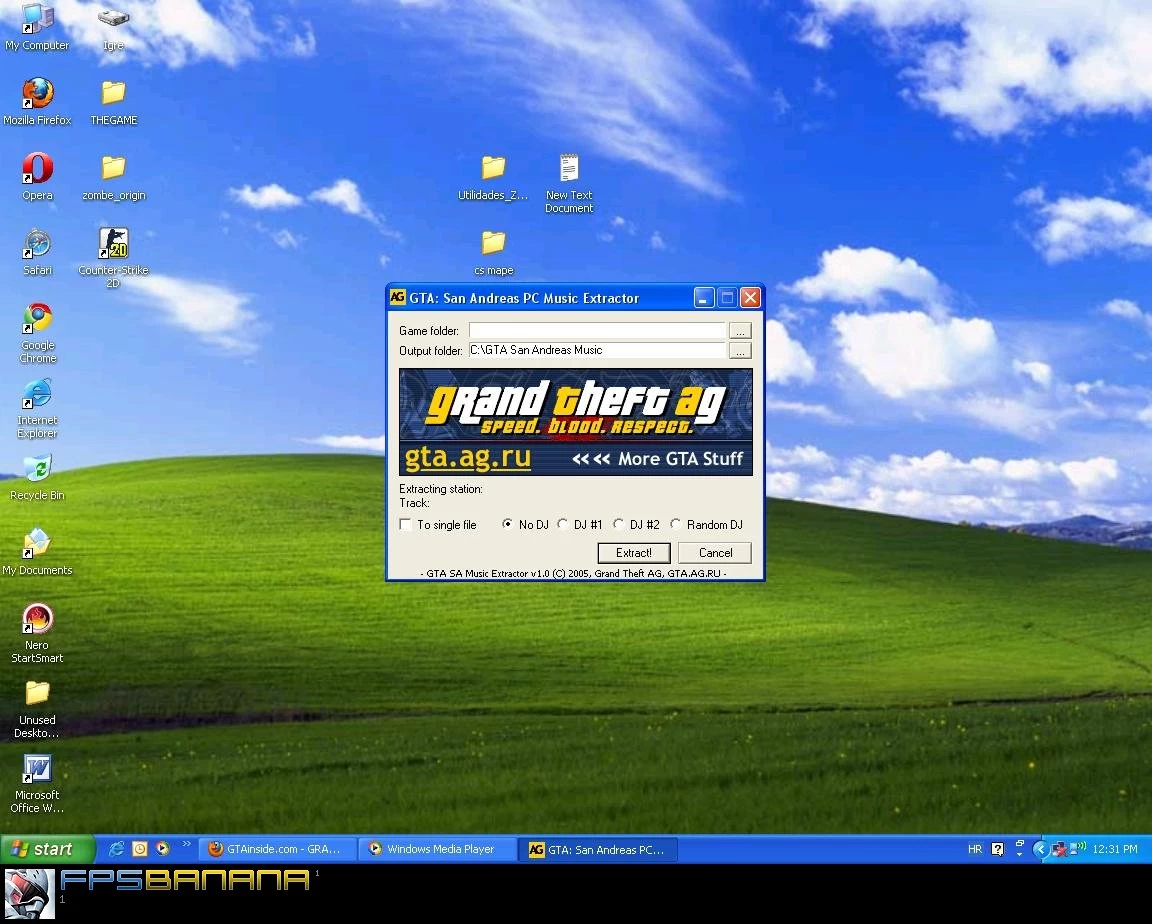
Task: Switch to Windows Media Player taskbar button
Action: (x=438, y=849)
